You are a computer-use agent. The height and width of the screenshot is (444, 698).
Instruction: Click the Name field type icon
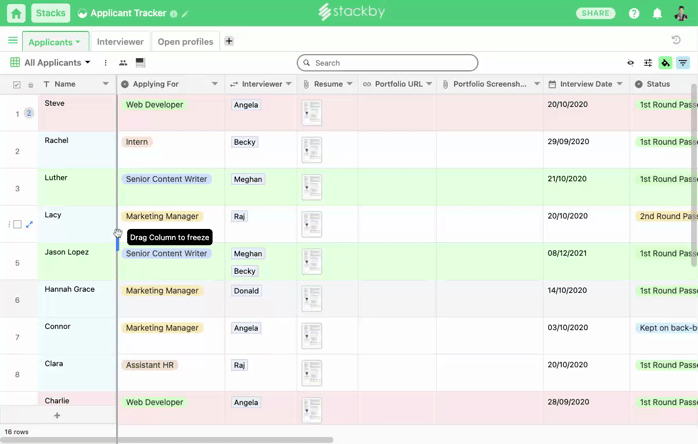[46, 84]
